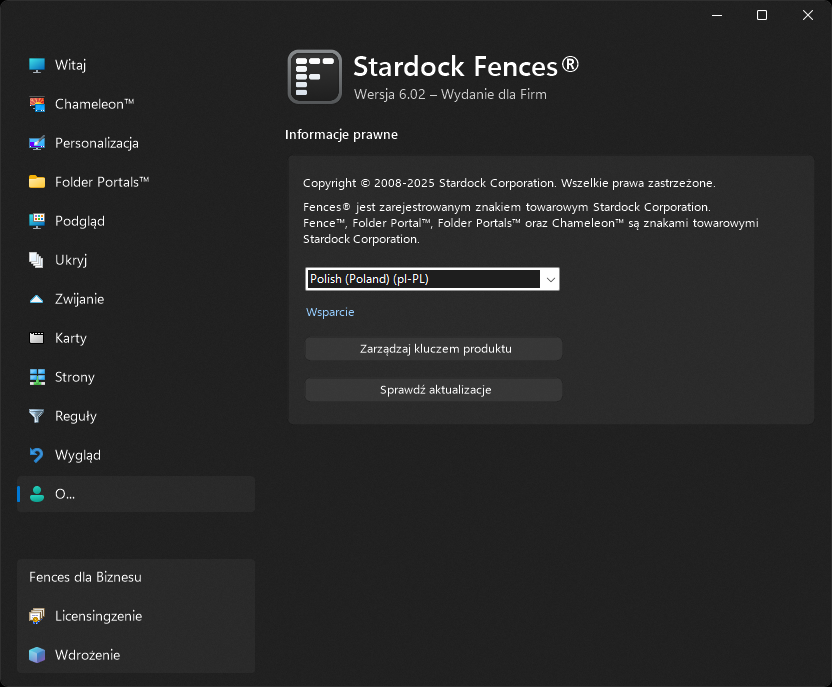Screen dimensions: 832x687
Task: Click the Chameleon sidebar icon
Action: (37, 104)
